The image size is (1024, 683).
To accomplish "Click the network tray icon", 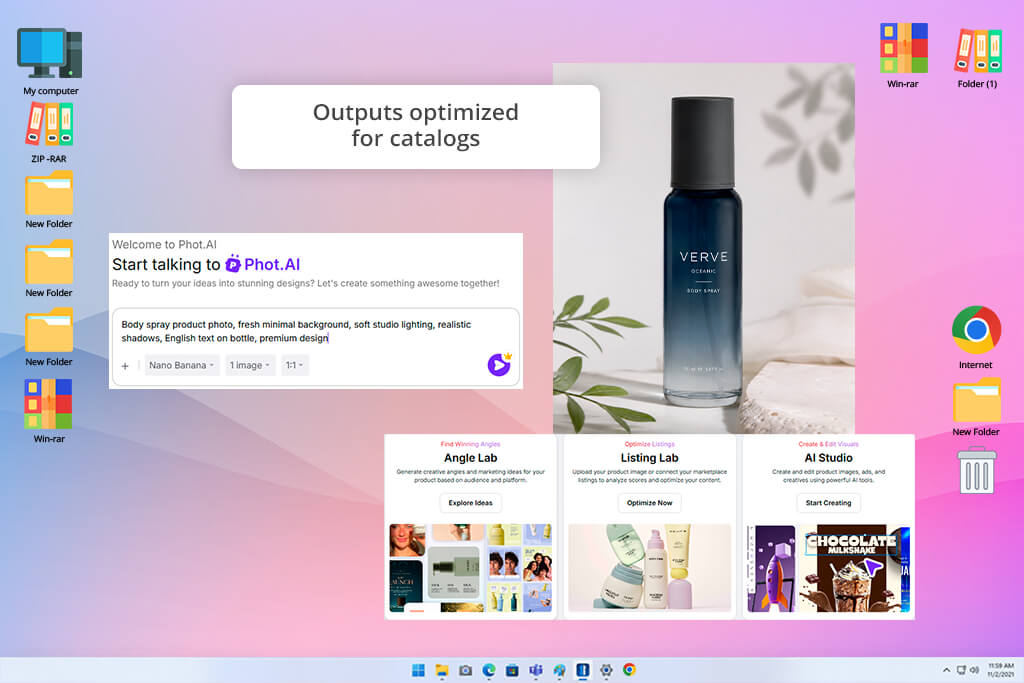I will point(961,670).
